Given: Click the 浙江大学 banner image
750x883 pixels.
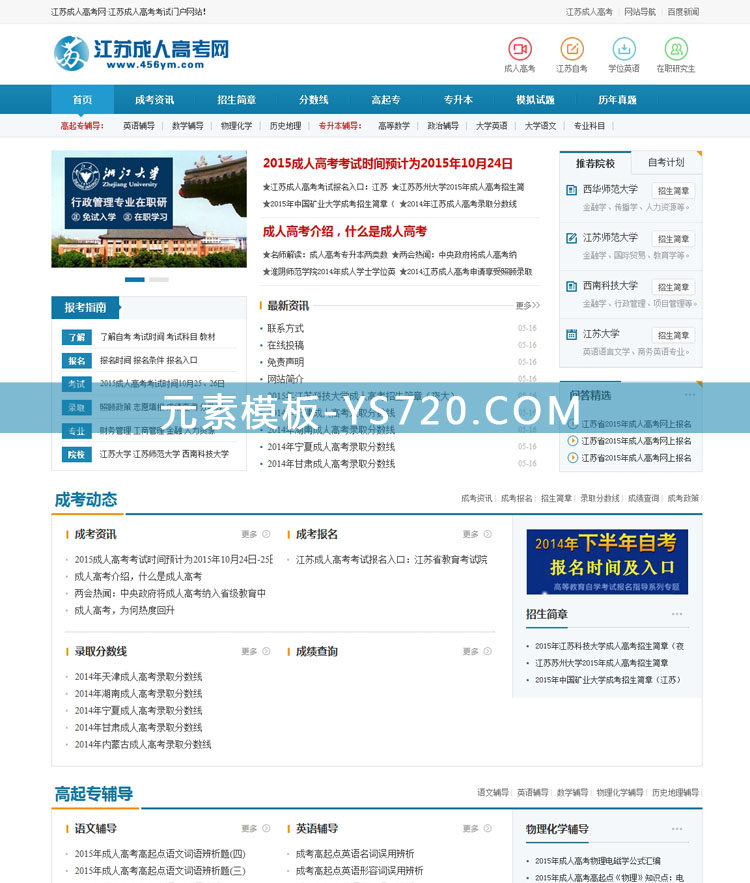Looking at the screenshot, I should [x=149, y=209].
